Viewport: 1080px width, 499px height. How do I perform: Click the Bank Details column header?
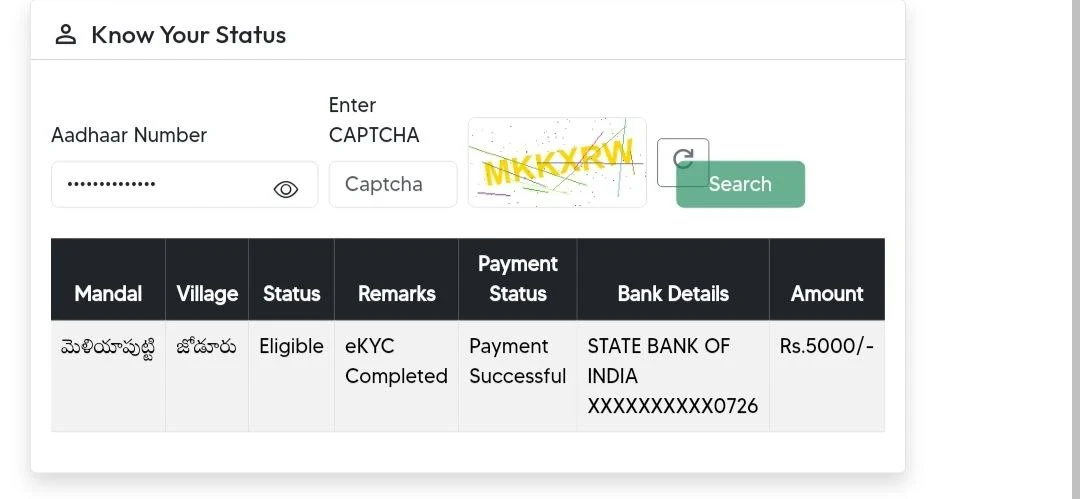tap(673, 294)
